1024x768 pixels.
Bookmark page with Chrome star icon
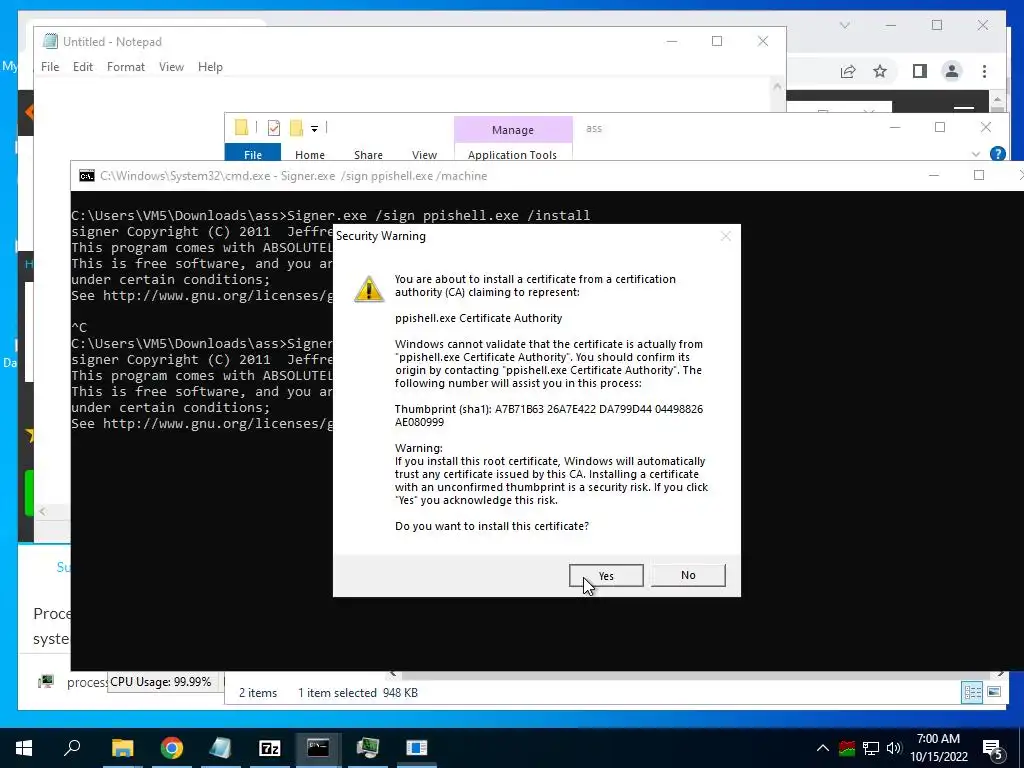tap(880, 71)
